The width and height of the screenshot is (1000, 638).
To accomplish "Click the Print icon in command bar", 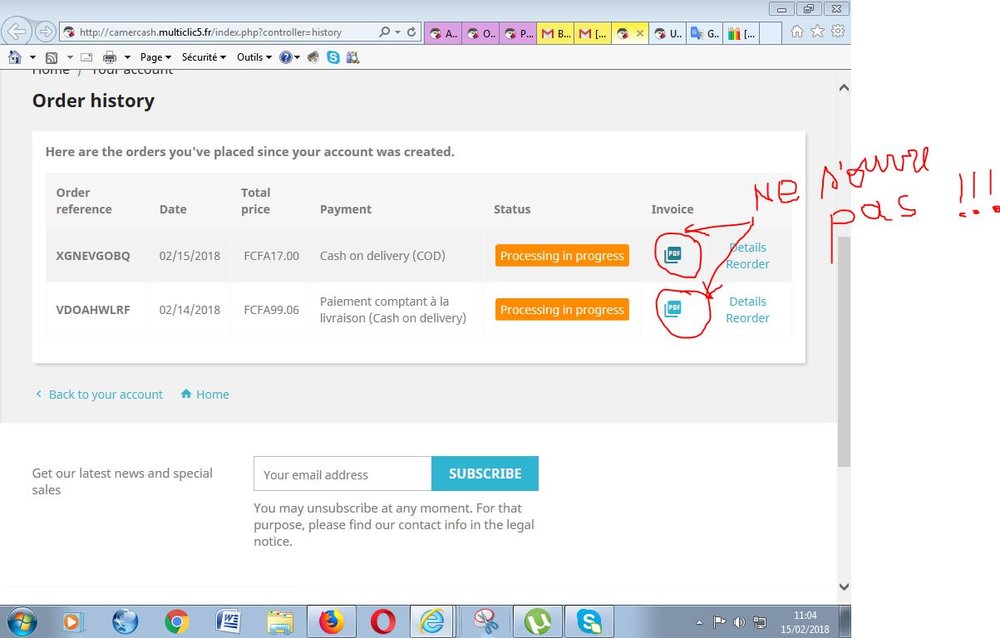I will coord(110,57).
